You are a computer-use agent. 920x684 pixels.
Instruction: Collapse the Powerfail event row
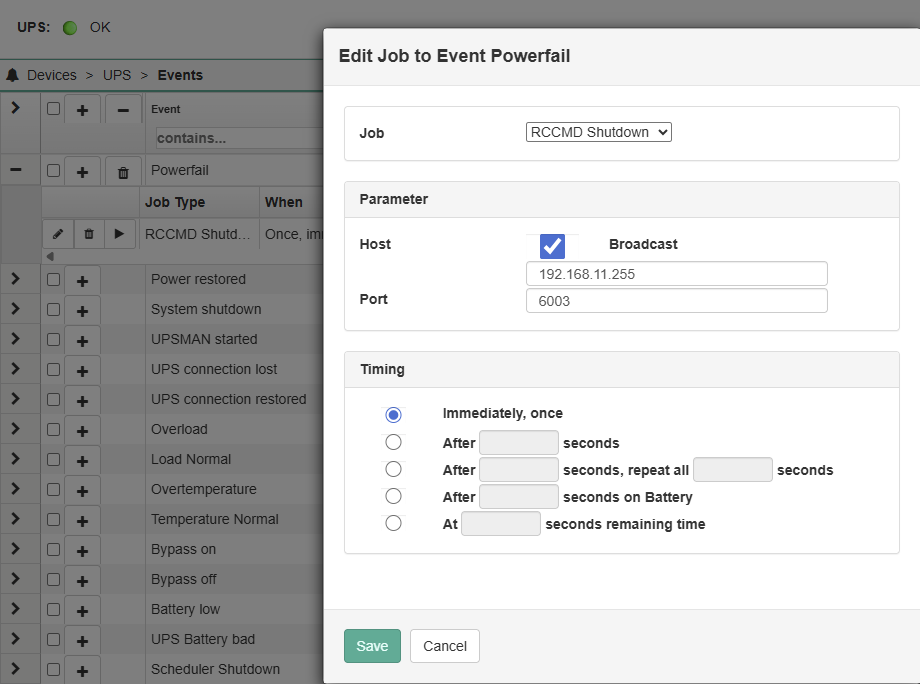[x=16, y=170]
